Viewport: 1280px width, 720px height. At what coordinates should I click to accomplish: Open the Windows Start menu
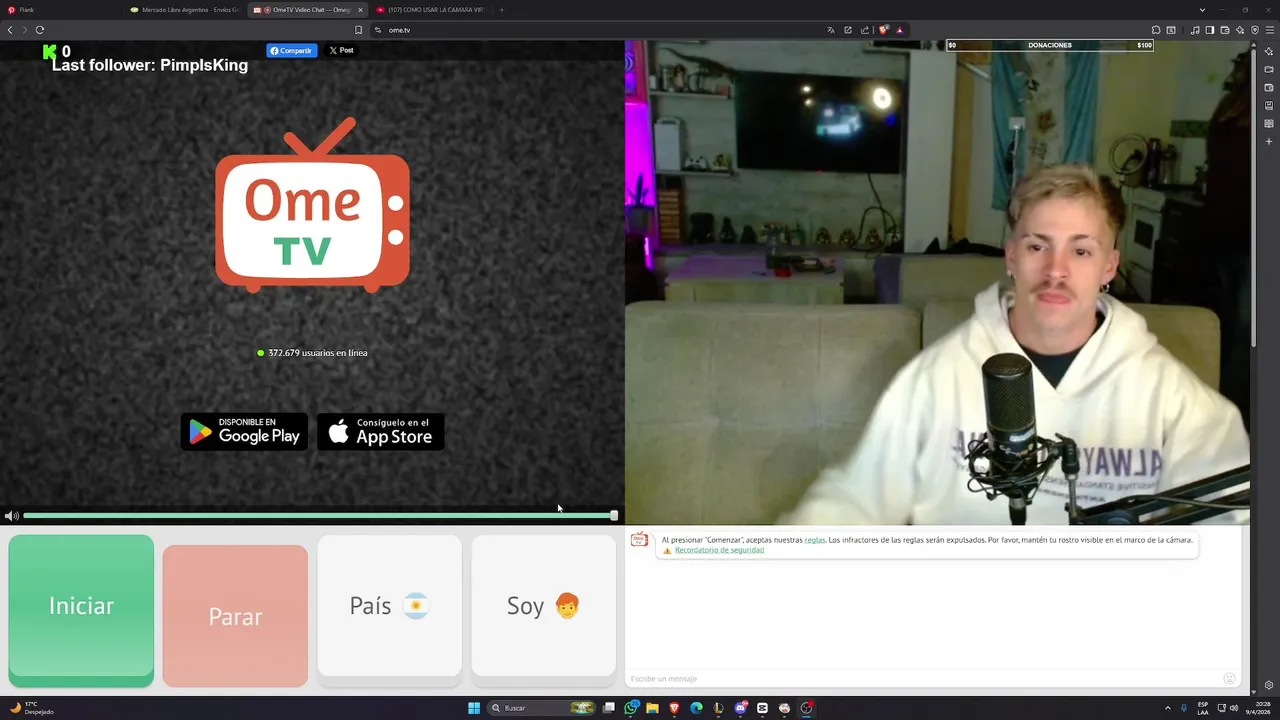pos(474,708)
